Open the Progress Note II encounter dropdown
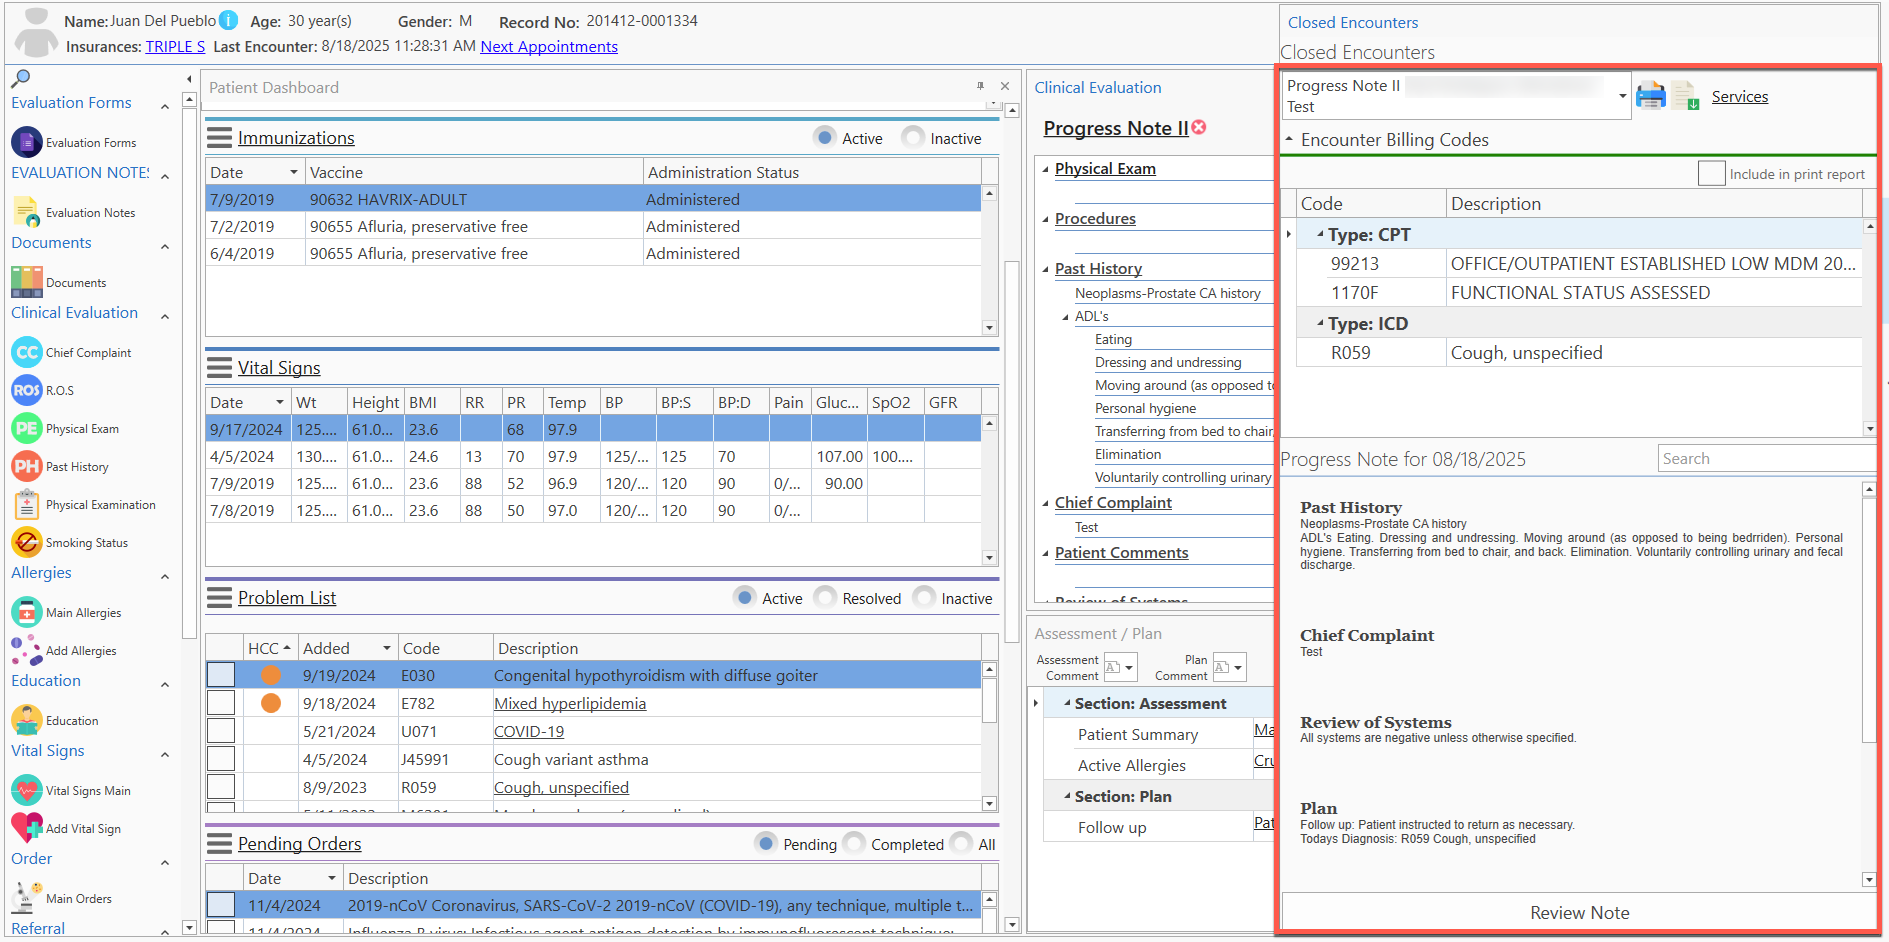This screenshot has width=1889, height=942. (x=1622, y=96)
